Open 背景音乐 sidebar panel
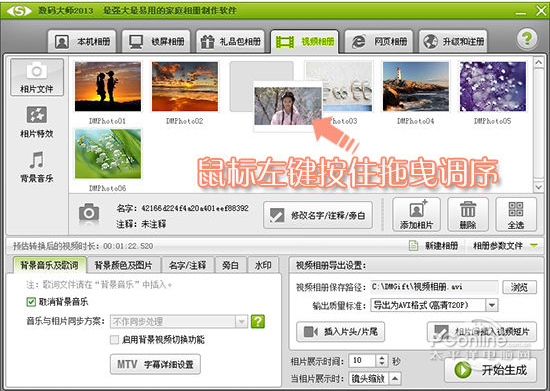Viewport: 550px width, 391px height. [x=37, y=167]
